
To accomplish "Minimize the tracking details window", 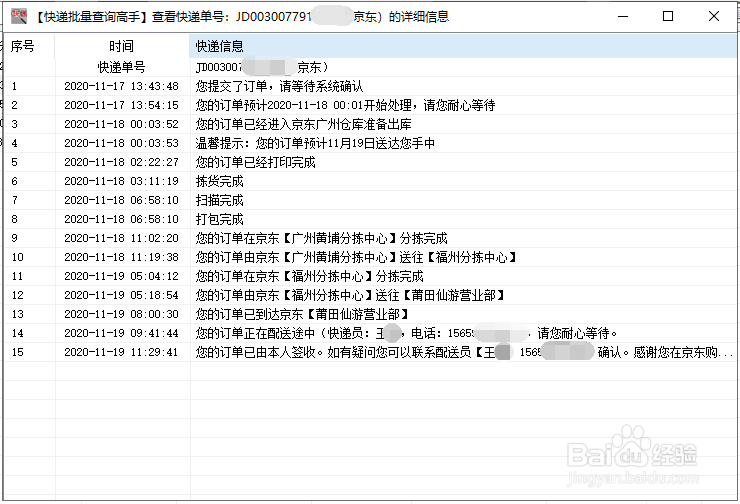I will pos(623,17).
